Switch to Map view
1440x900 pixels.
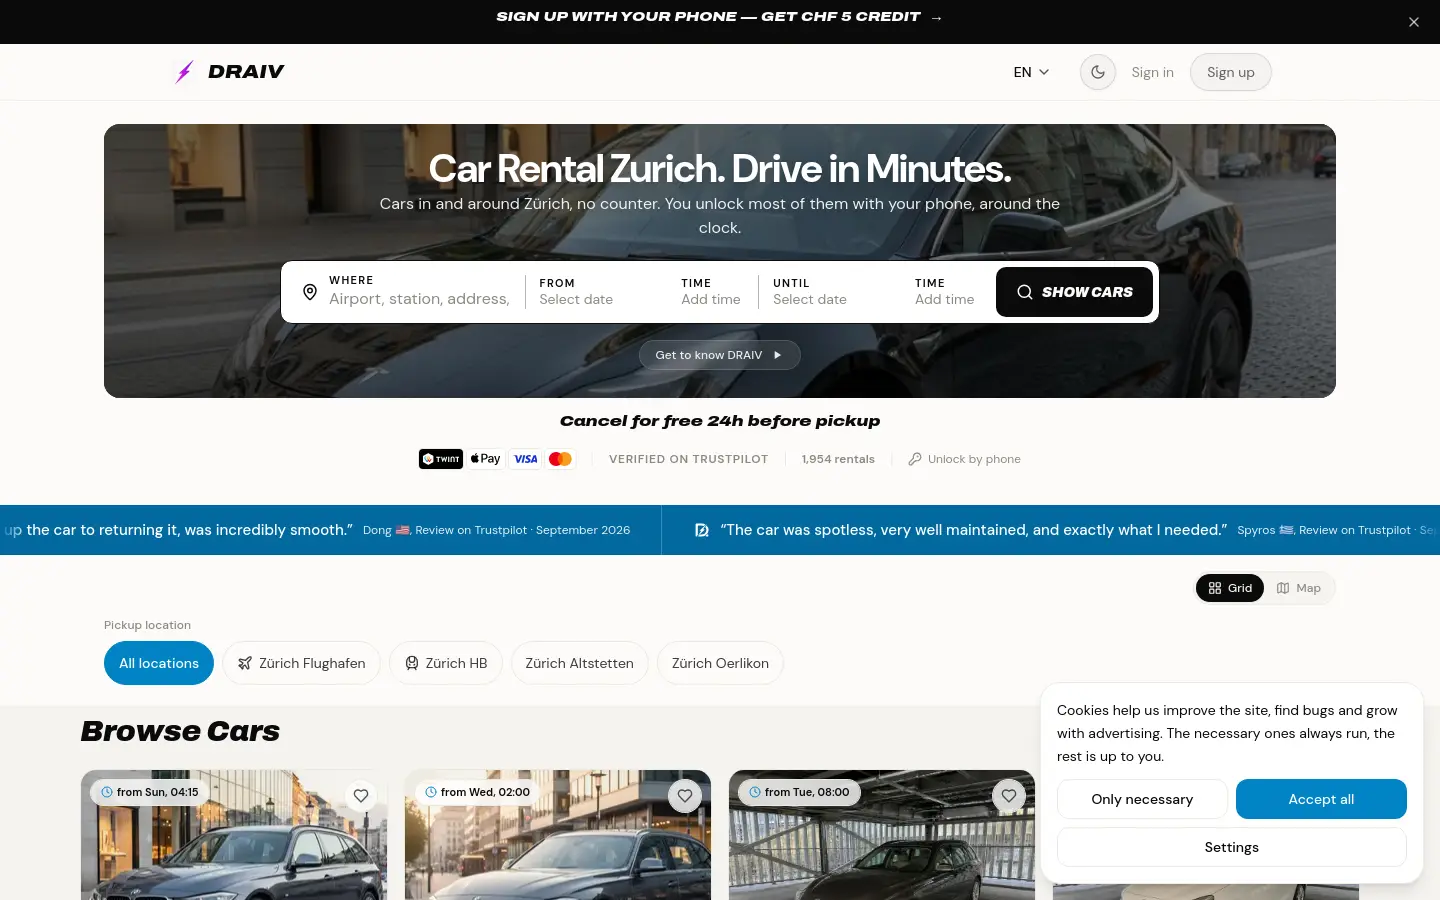pos(1299,588)
